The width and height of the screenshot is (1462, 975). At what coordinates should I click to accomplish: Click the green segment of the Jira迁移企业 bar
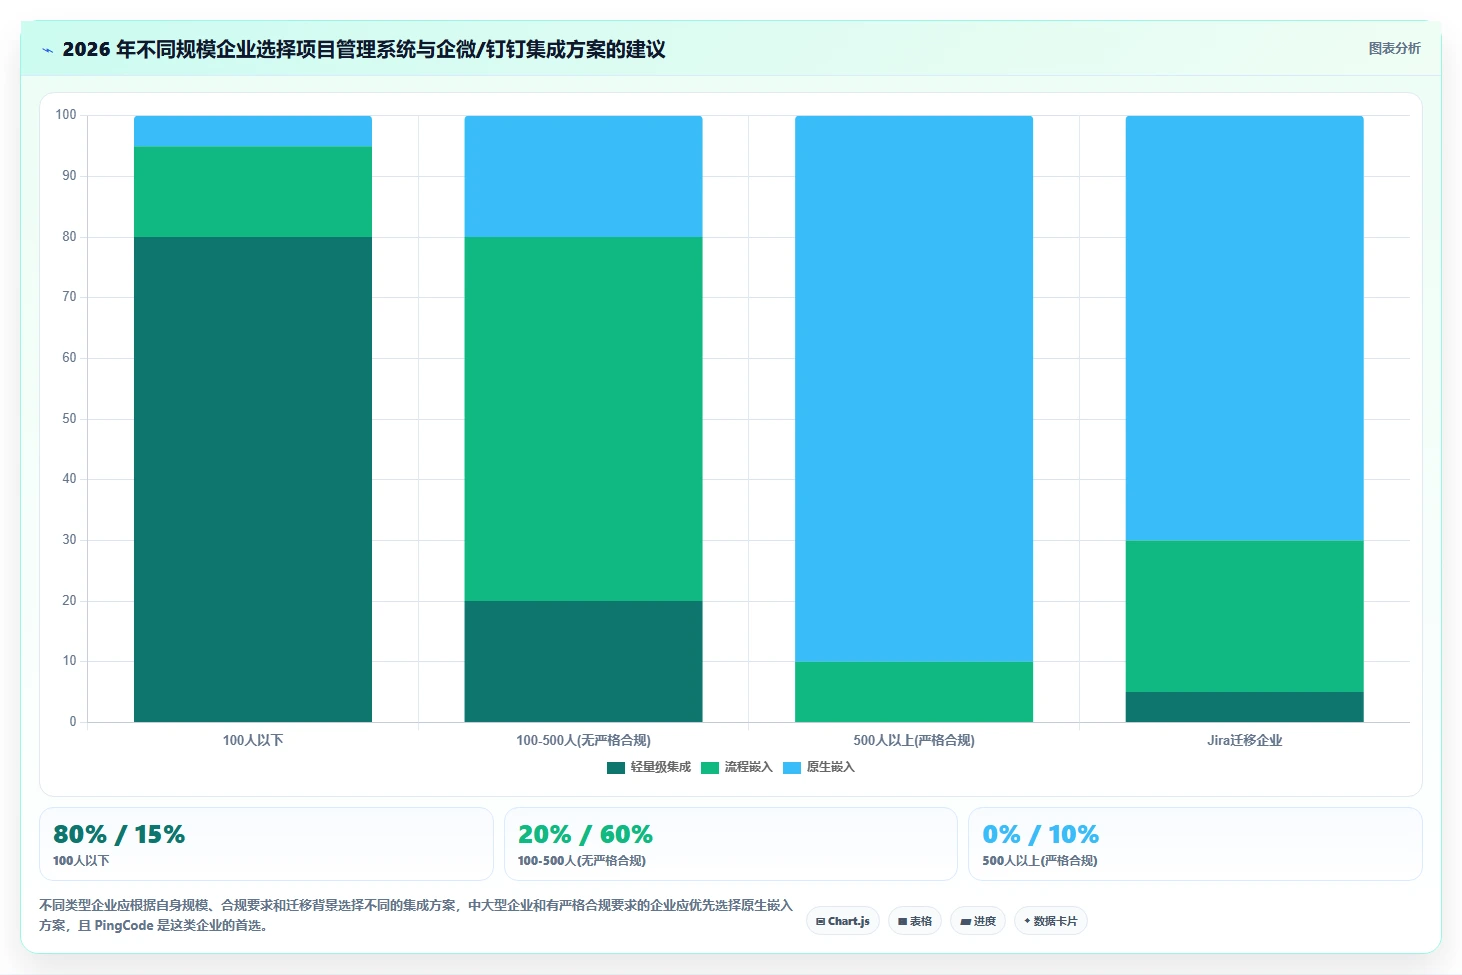point(1244,616)
